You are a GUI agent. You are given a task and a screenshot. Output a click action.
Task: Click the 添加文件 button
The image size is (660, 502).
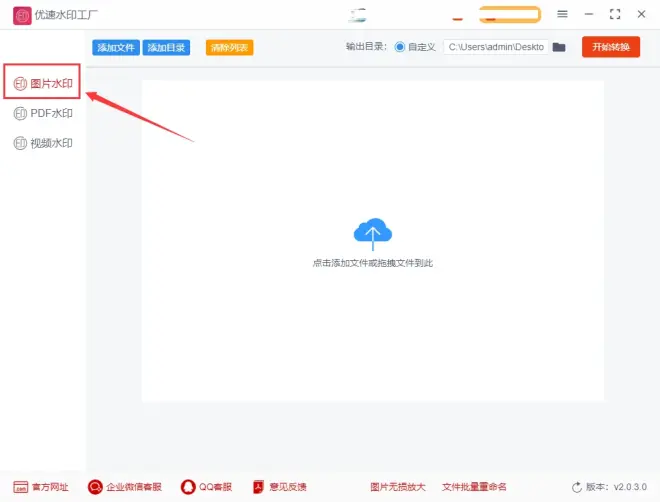(x=116, y=47)
